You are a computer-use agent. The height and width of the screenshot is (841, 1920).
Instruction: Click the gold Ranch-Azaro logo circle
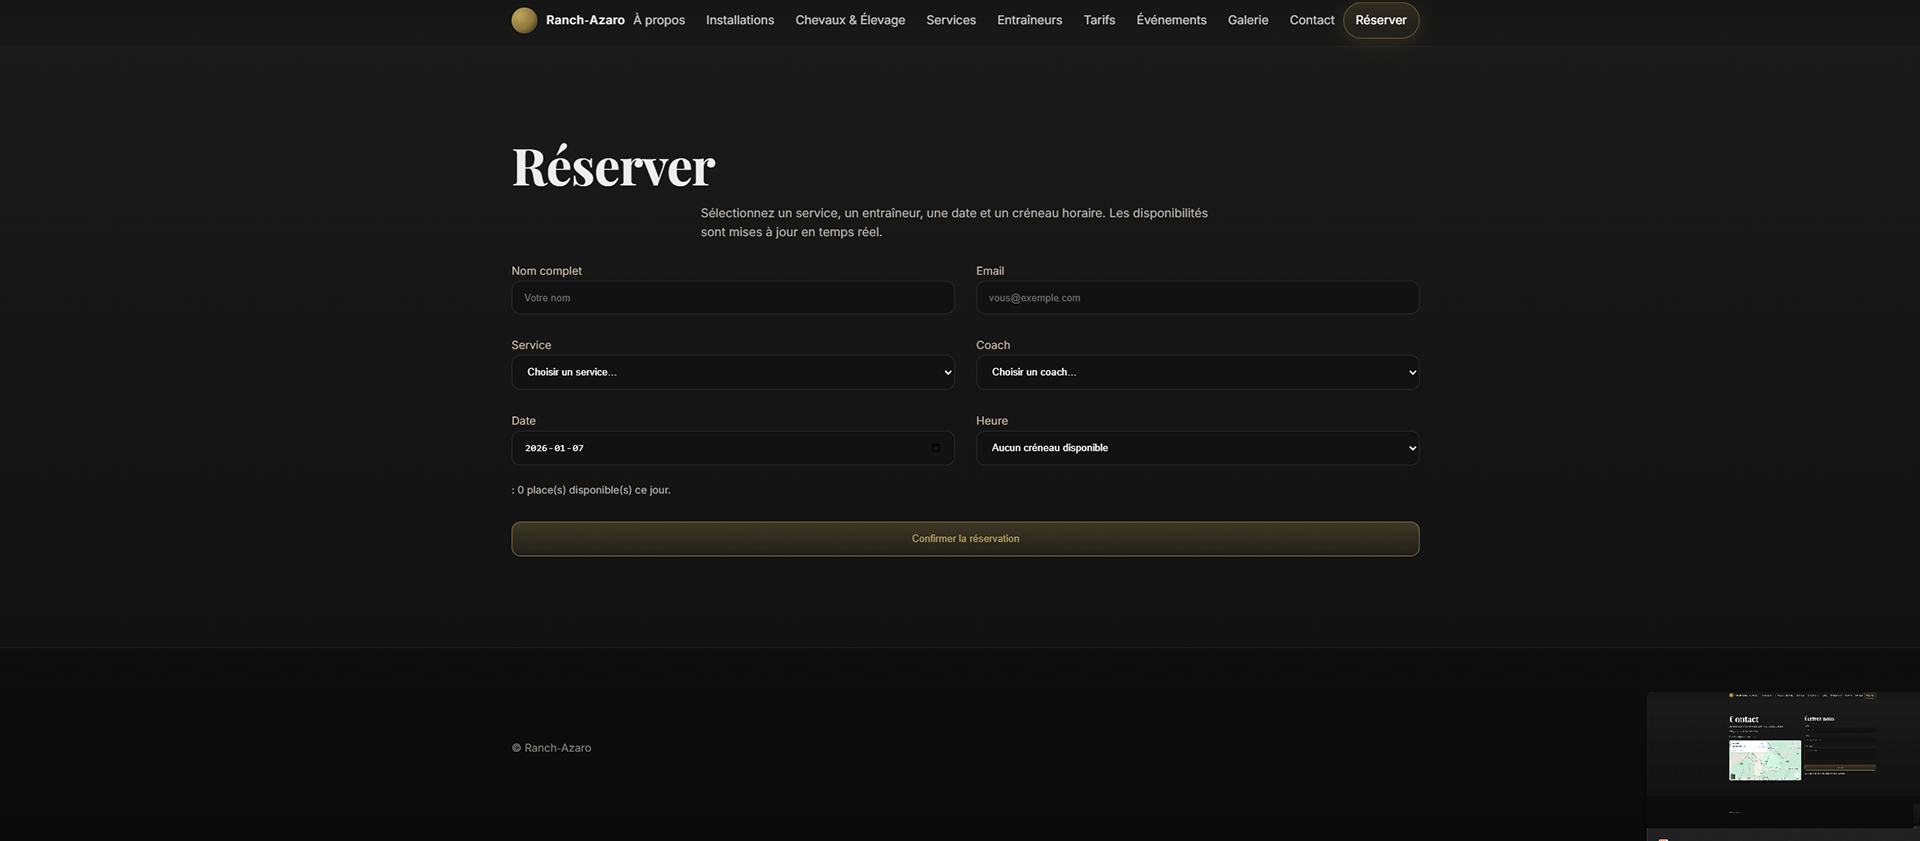pyautogui.click(x=524, y=20)
